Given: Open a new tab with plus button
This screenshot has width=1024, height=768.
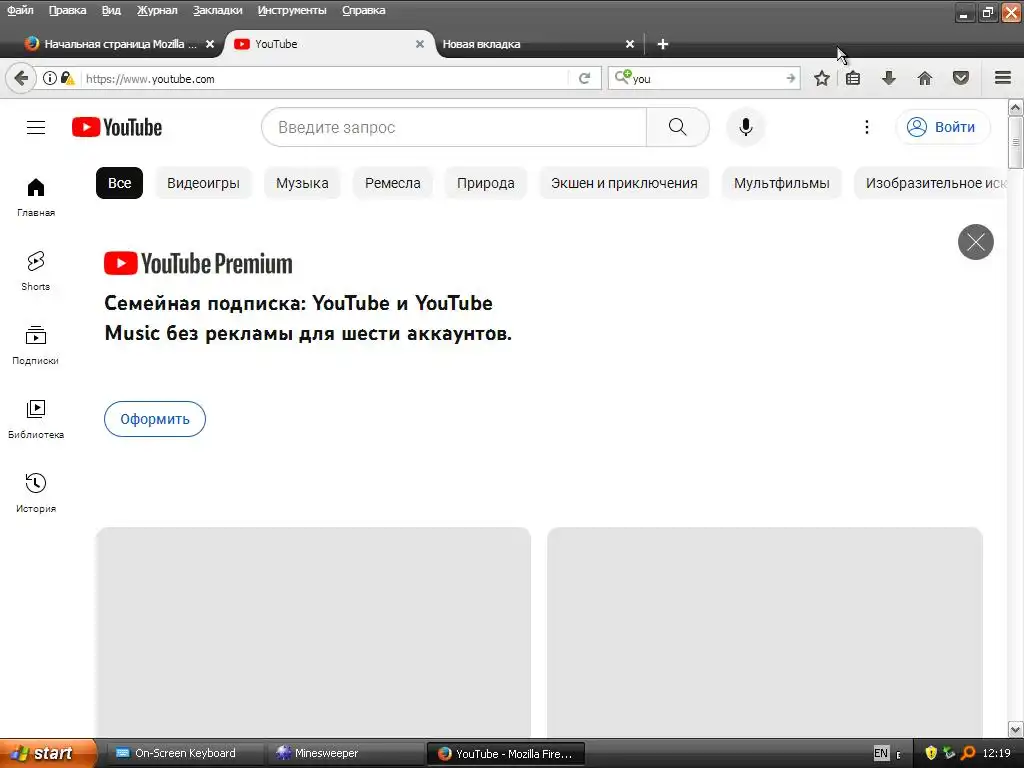Looking at the screenshot, I should tap(662, 44).
